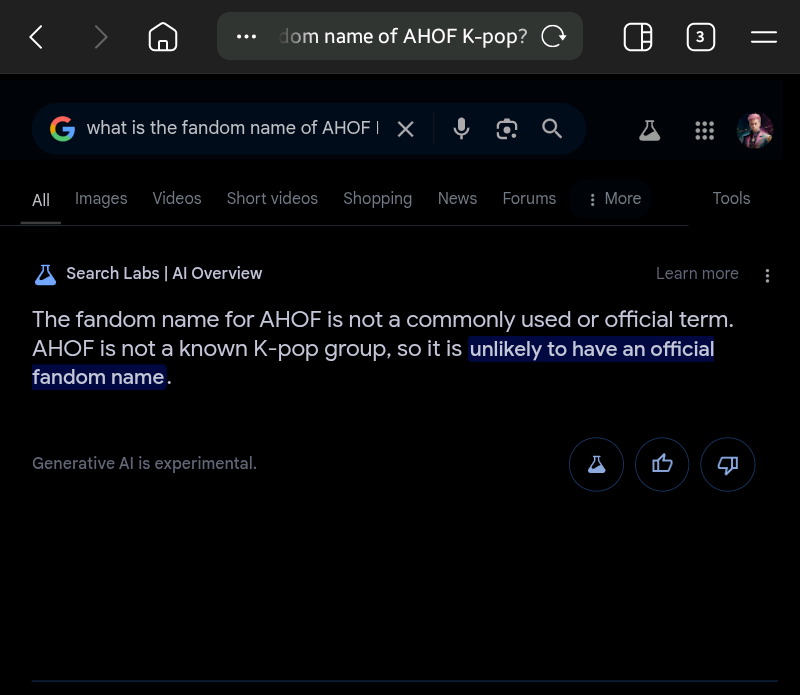This screenshot has width=800, height=695.
Task: Open the browser hamburger menu
Action: point(764,38)
